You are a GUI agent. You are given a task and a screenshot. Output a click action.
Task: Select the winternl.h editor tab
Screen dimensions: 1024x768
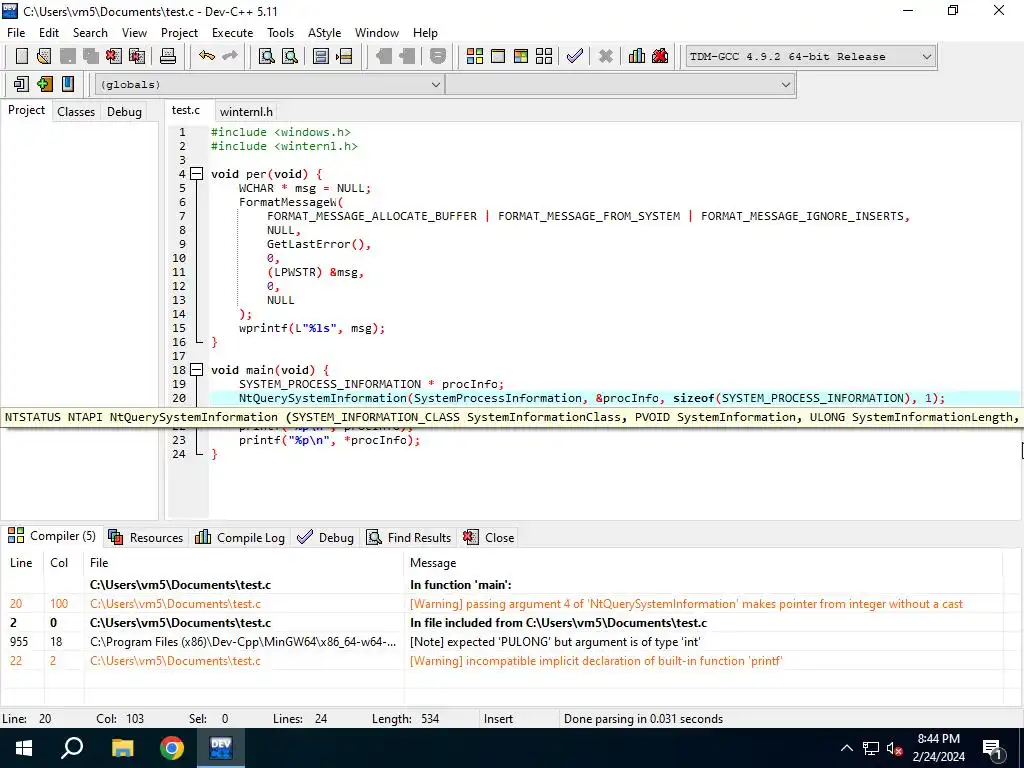pos(246,112)
